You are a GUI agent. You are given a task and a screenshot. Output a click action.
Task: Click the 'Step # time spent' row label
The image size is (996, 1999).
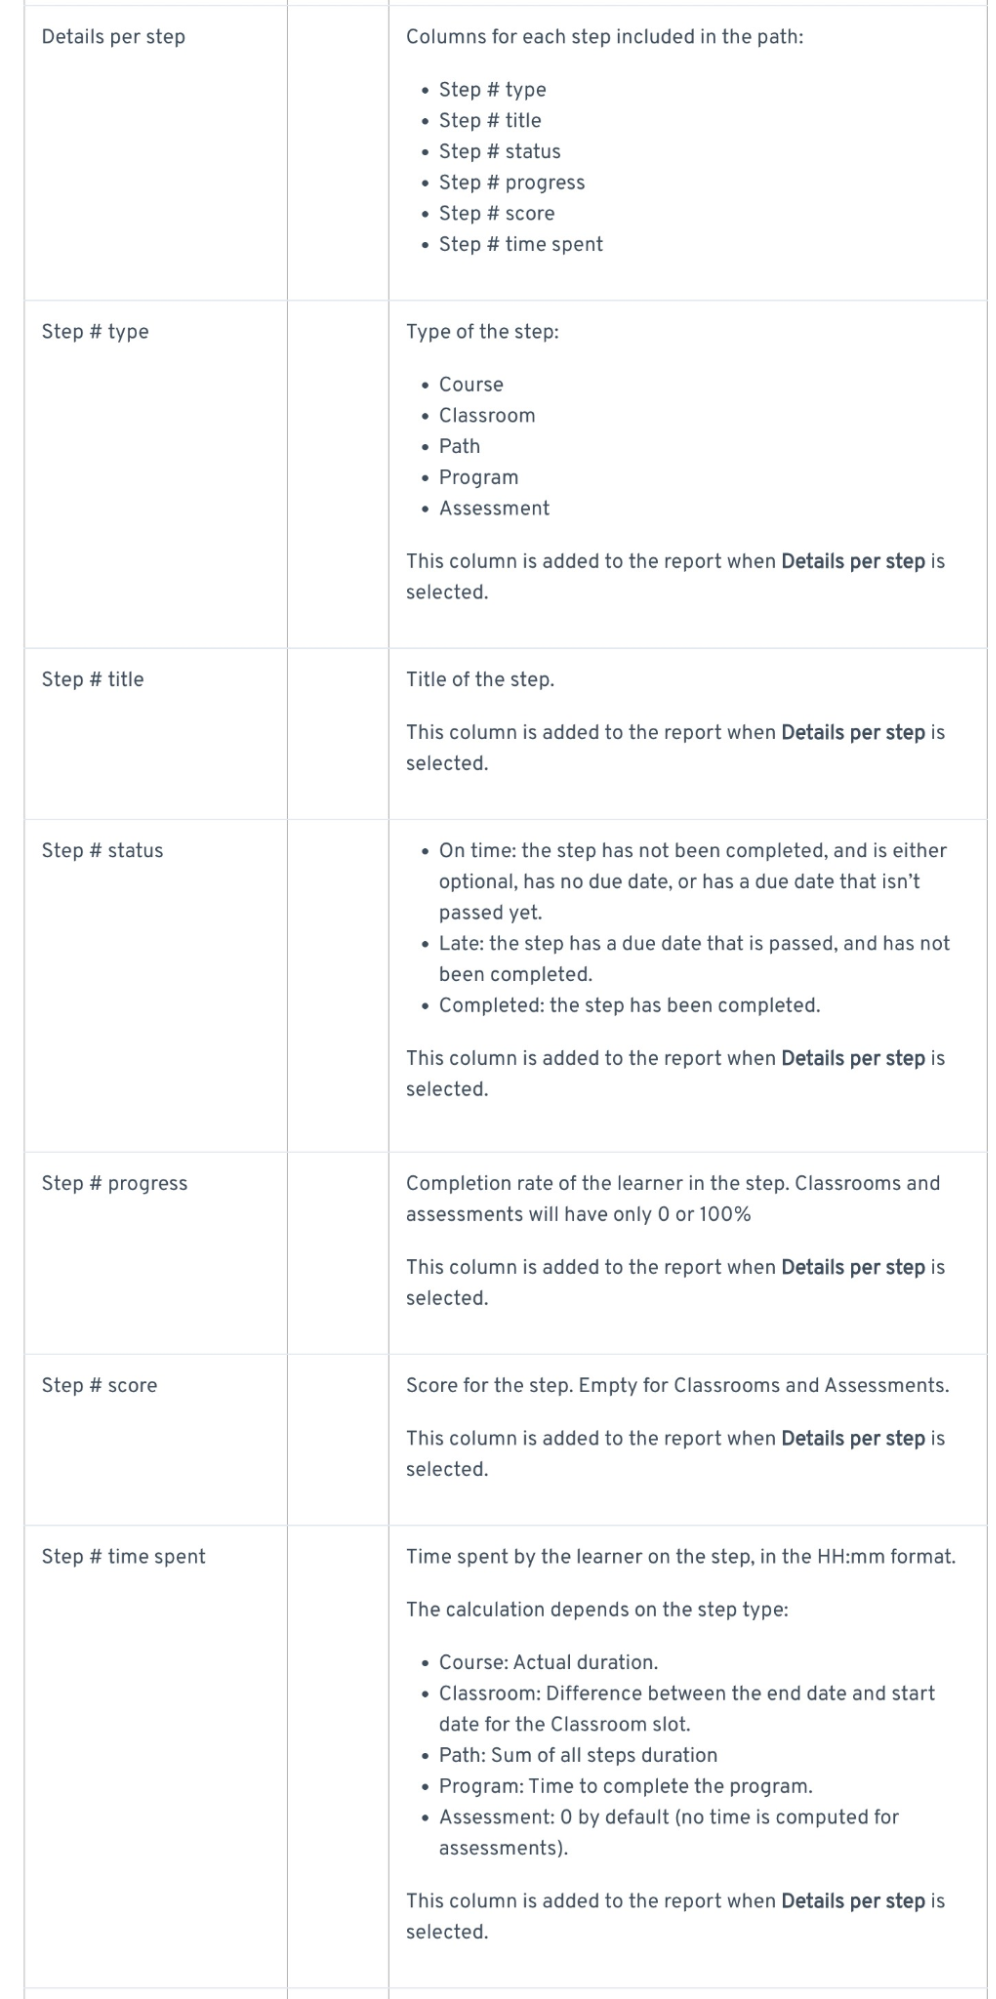123,1557
